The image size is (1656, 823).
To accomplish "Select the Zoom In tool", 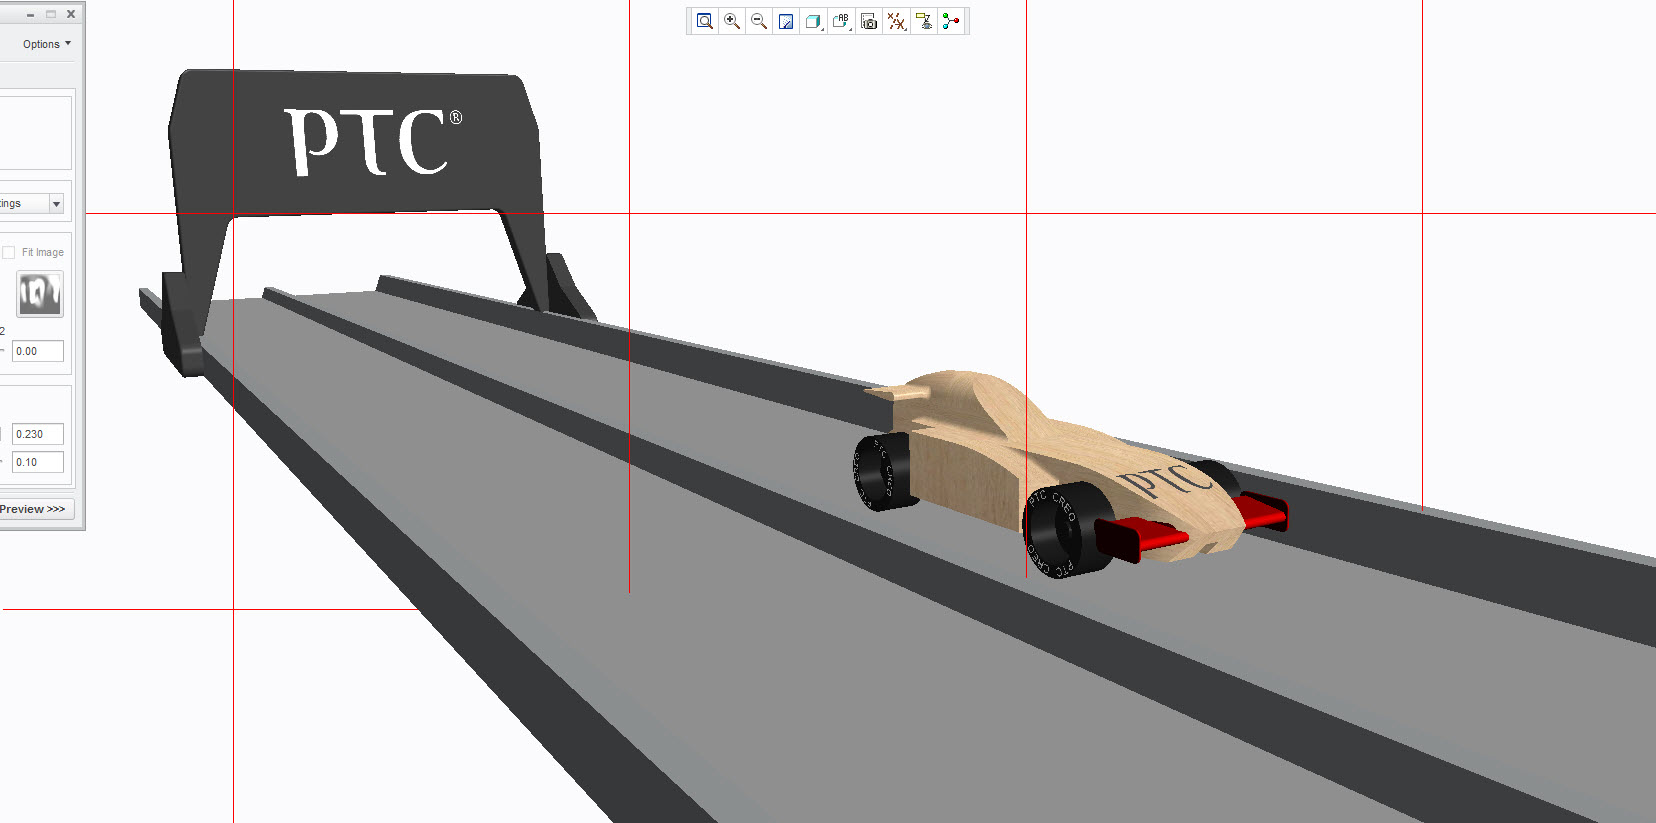I will pyautogui.click(x=732, y=21).
